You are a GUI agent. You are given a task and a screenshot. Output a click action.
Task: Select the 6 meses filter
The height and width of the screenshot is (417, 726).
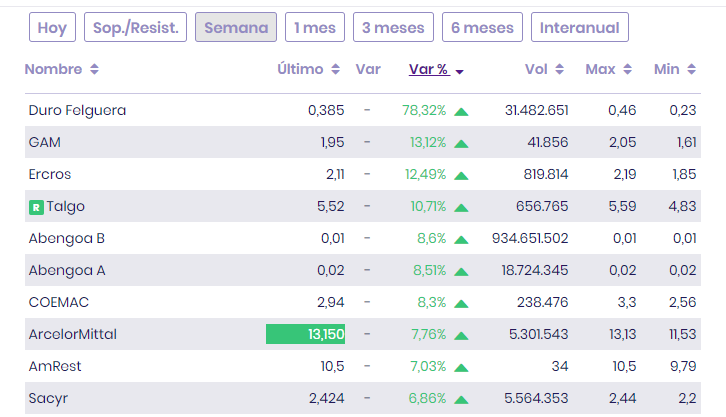pyautogui.click(x=482, y=28)
